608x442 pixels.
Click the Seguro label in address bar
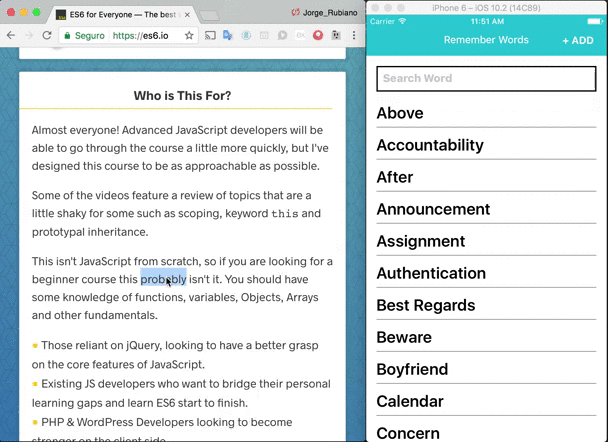[x=90, y=36]
